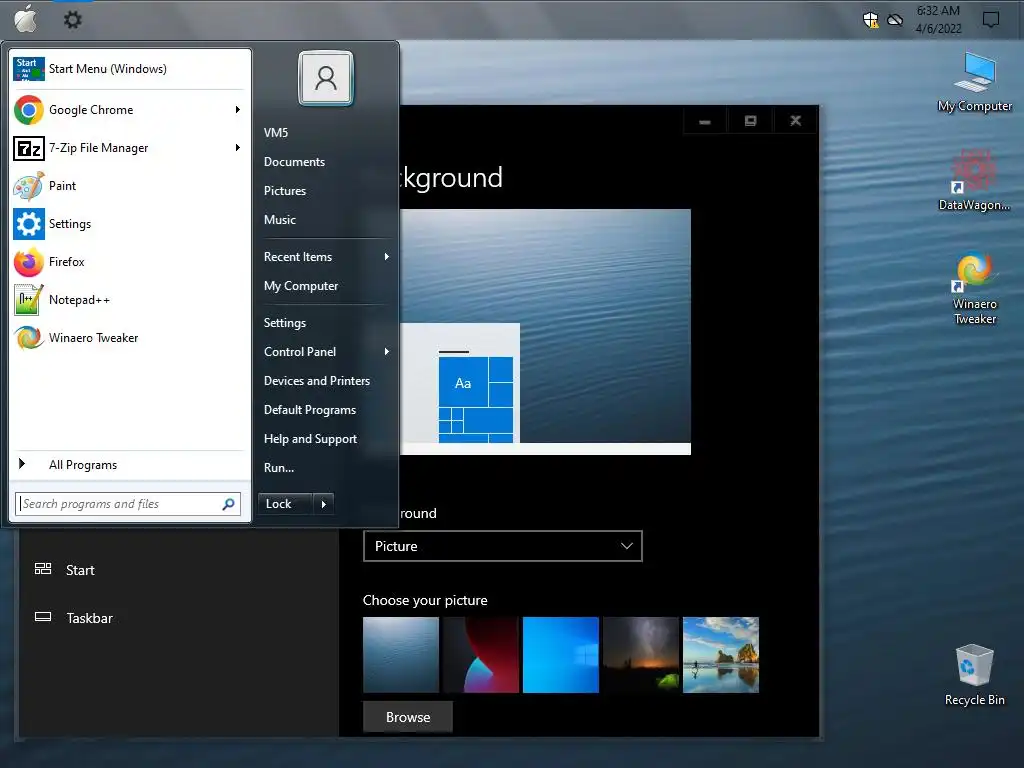Screen dimensions: 1024x768
Task: Click the cloud sync tray icon
Action: coord(895,20)
